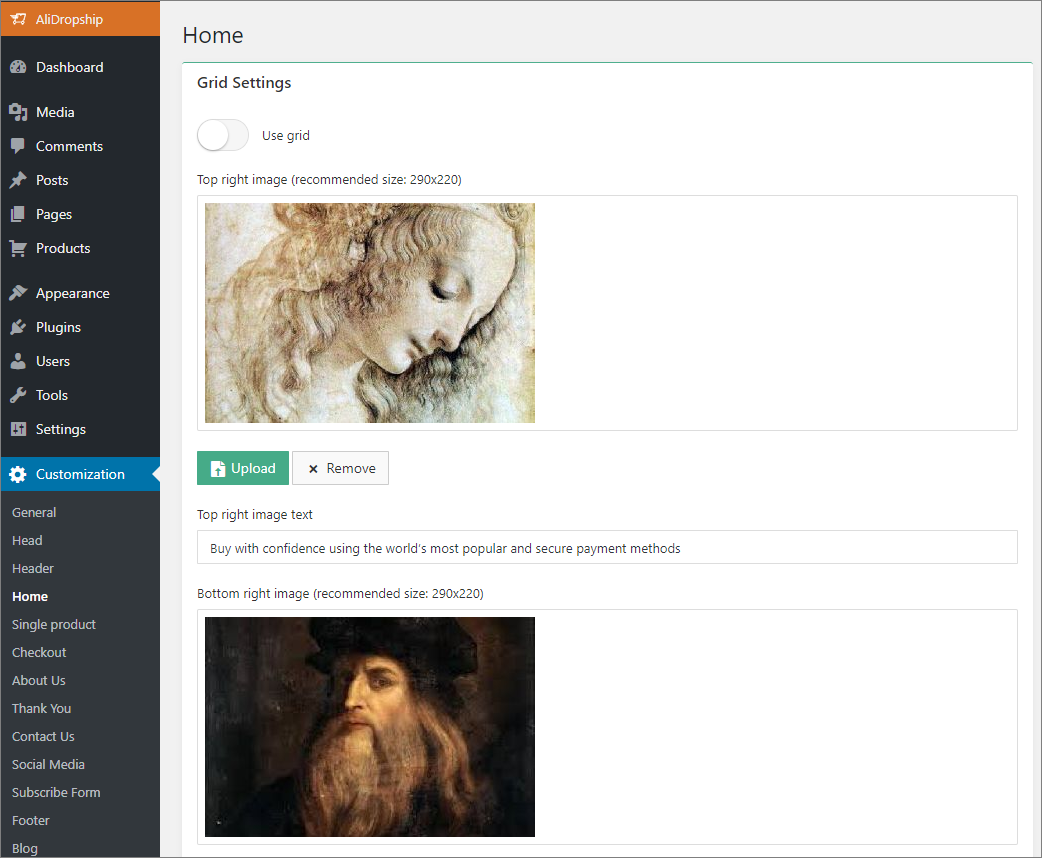Go to Plugins
The height and width of the screenshot is (858, 1042).
click(x=80, y=327)
